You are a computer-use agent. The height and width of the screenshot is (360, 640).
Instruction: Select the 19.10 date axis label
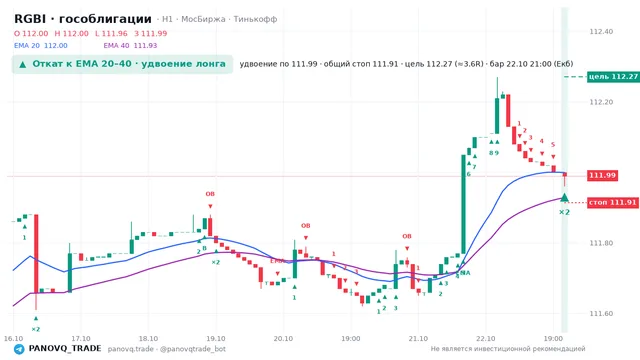[216, 339]
